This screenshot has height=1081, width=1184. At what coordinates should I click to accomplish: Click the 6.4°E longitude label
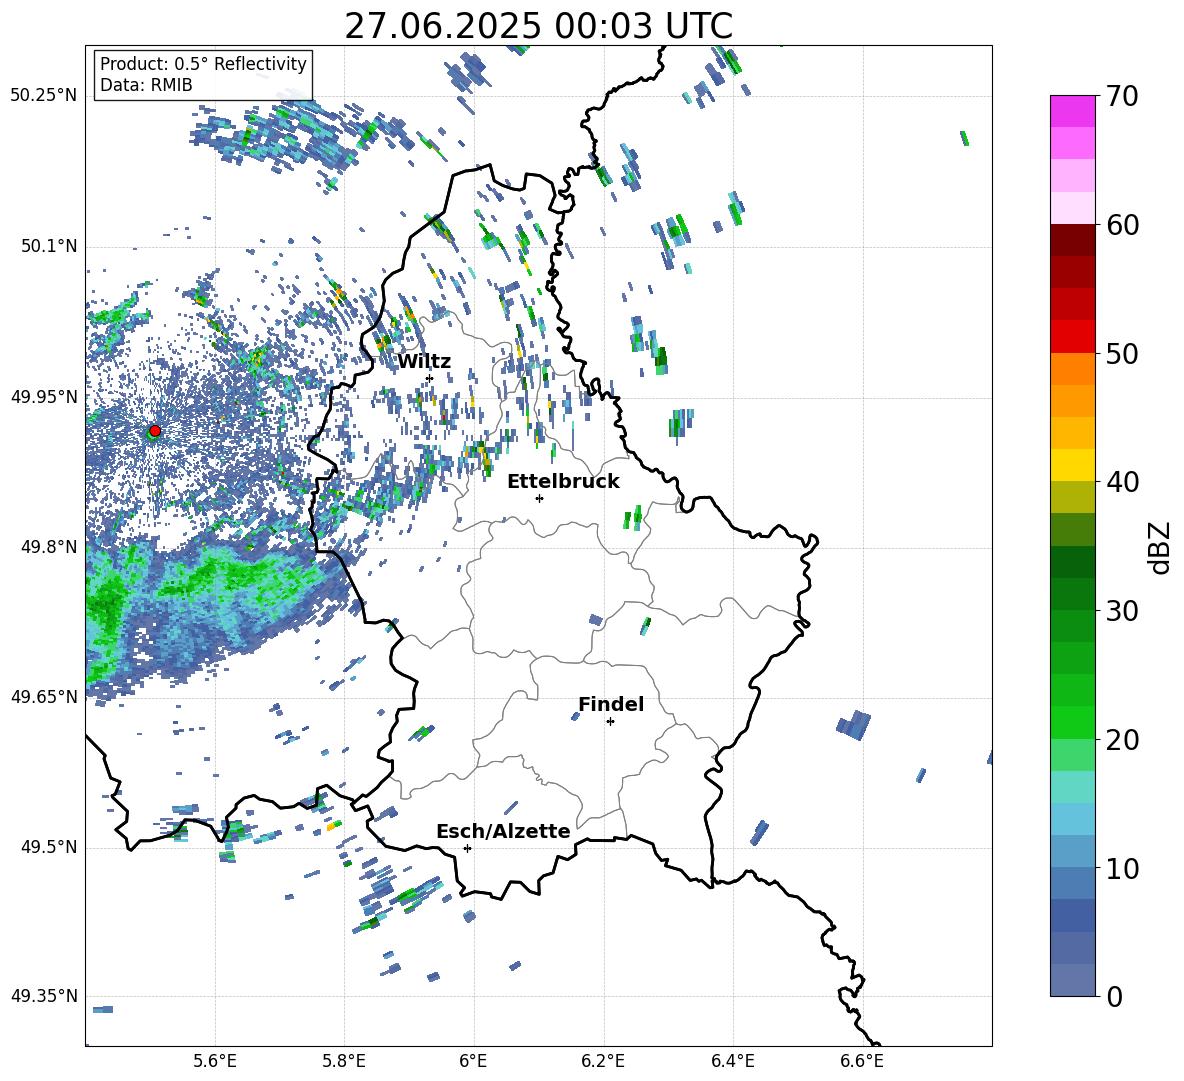pyautogui.click(x=732, y=1061)
